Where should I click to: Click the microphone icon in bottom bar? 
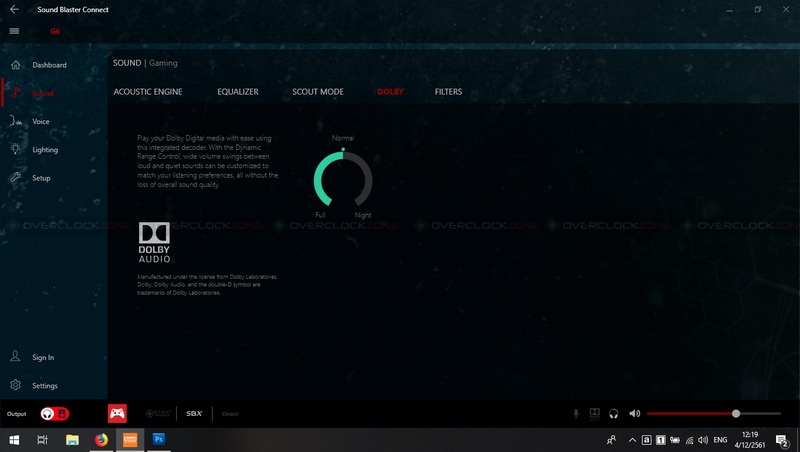click(x=576, y=414)
